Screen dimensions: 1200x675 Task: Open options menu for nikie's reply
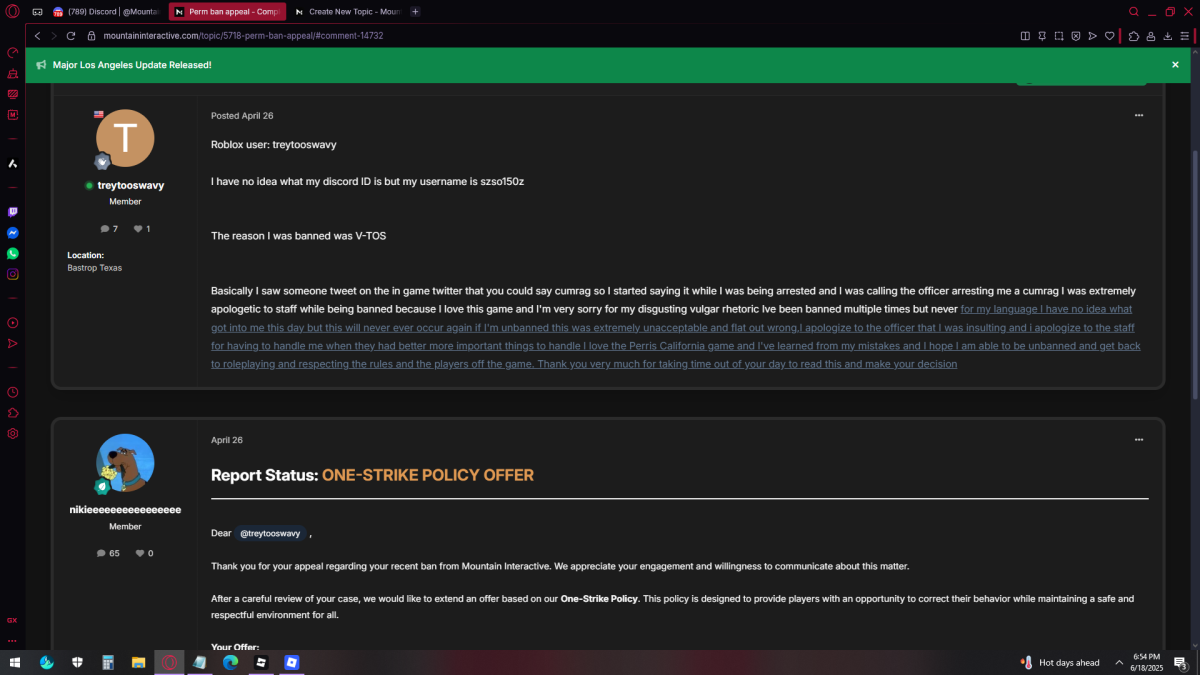1138,440
